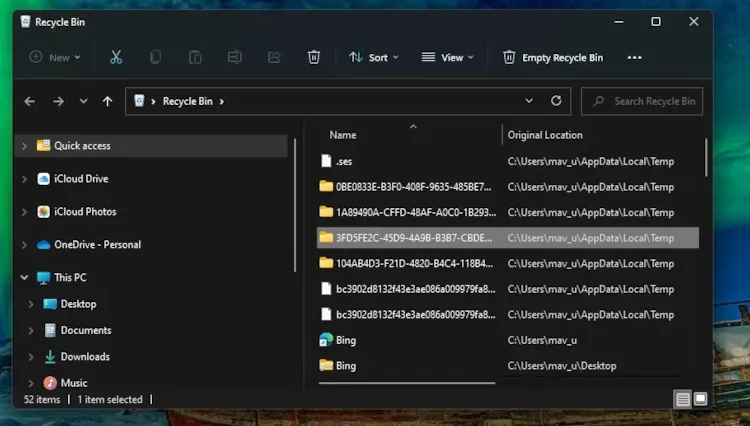Click the Search Recycle Bin field
Image resolution: width=750 pixels, height=426 pixels.
(x=653, y=101)
